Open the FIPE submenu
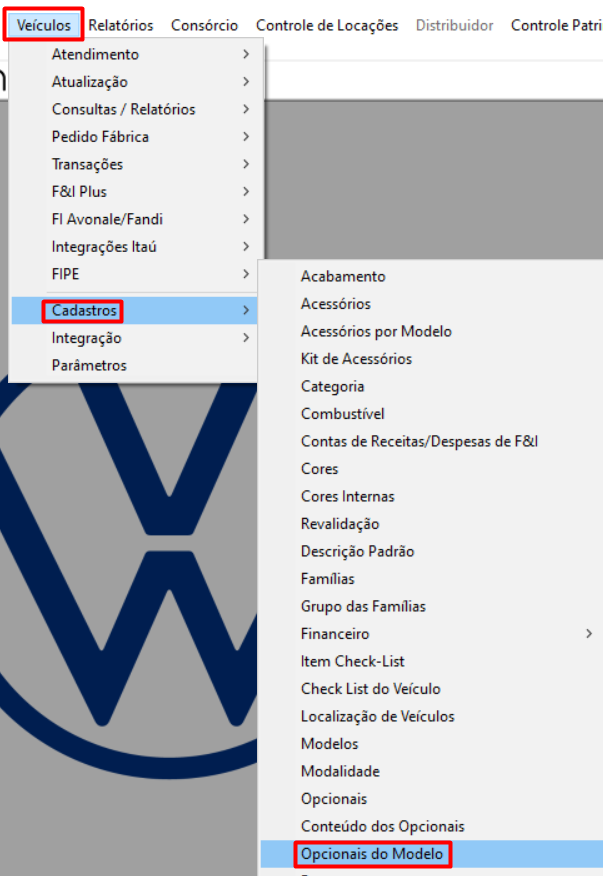The image size is (603, 876). 135,273
